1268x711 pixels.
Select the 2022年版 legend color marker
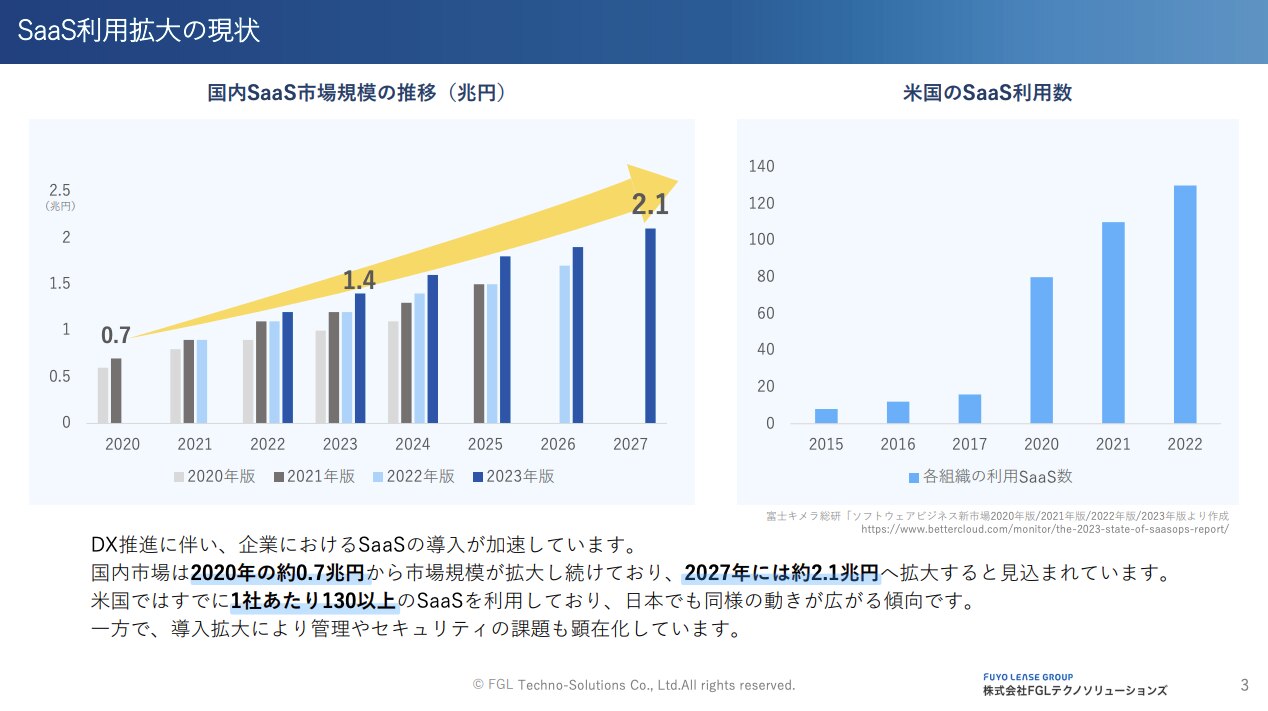(379, 477)
